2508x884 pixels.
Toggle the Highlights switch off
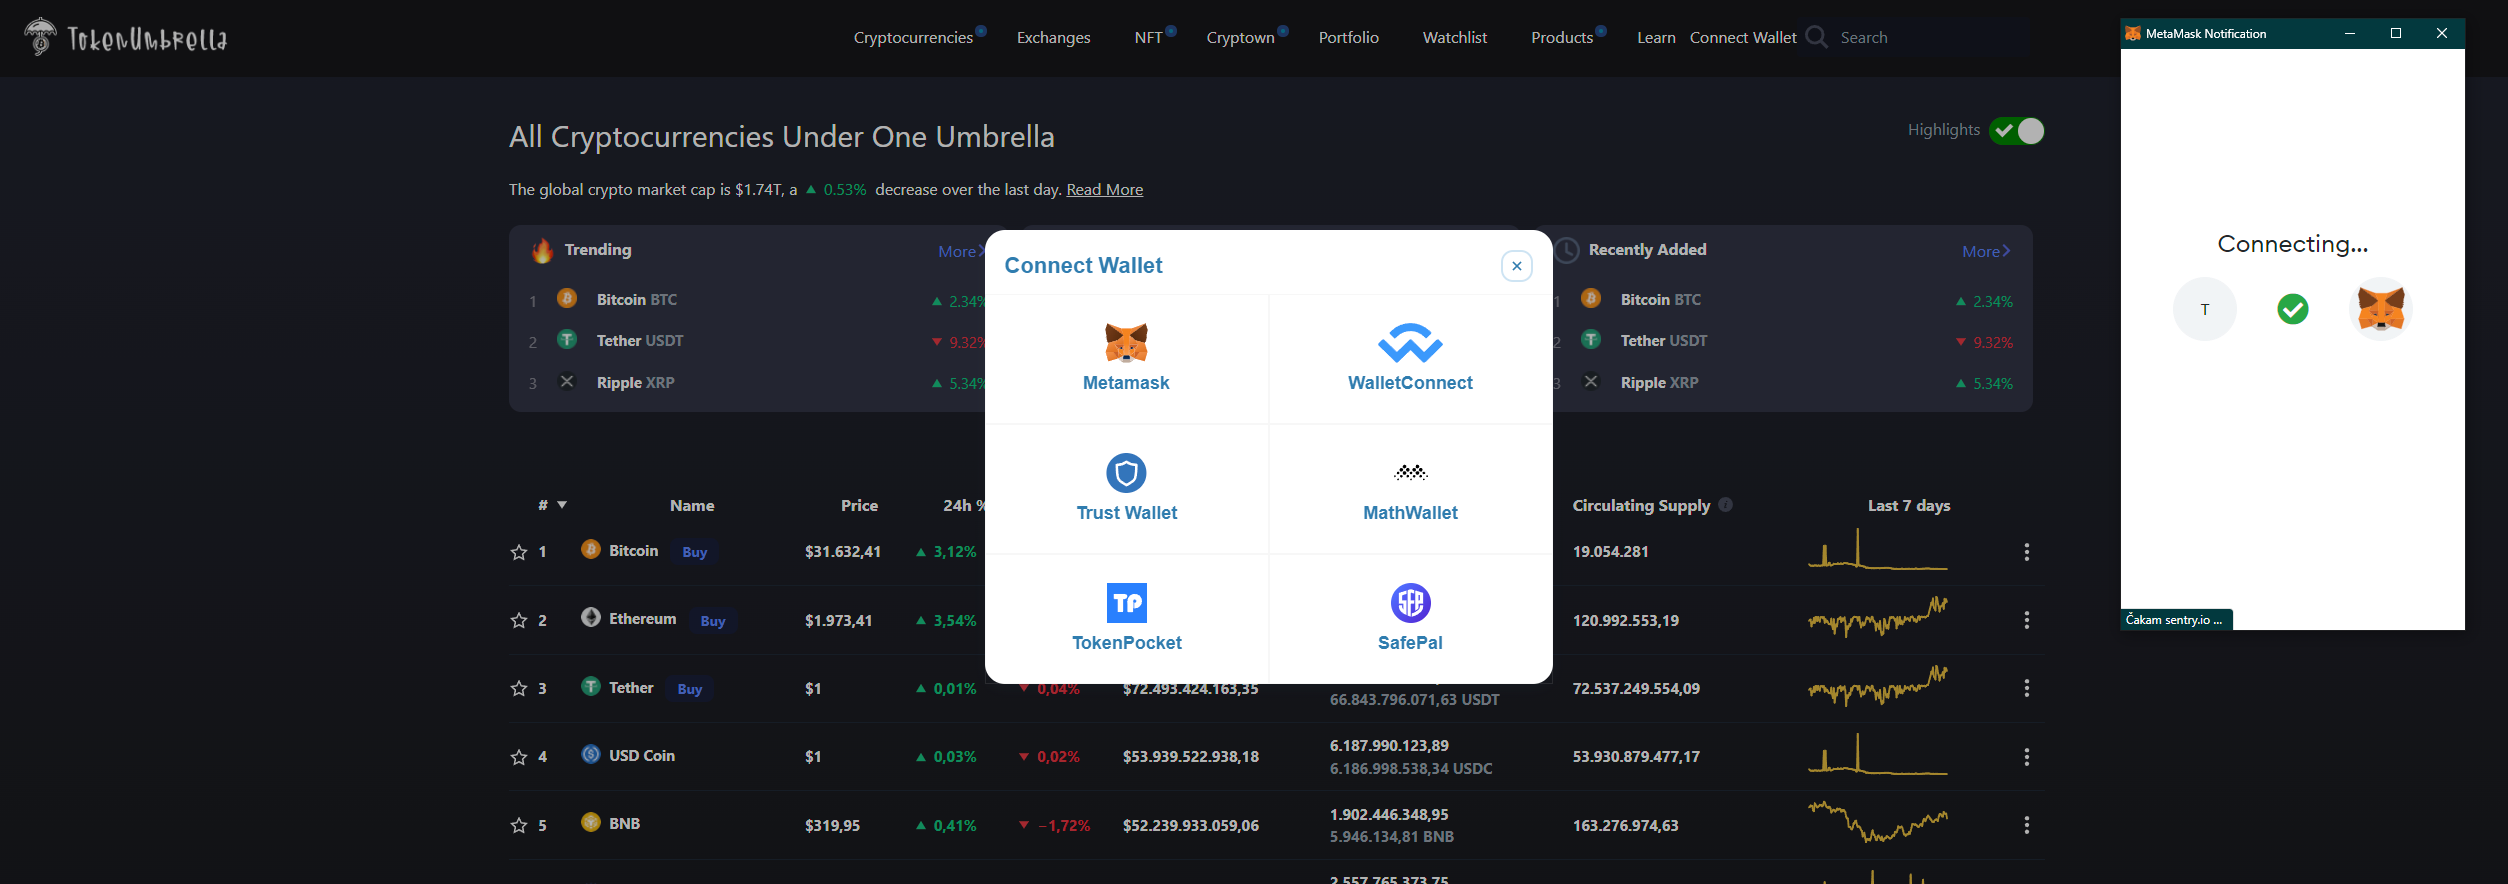coord(2017,131)
